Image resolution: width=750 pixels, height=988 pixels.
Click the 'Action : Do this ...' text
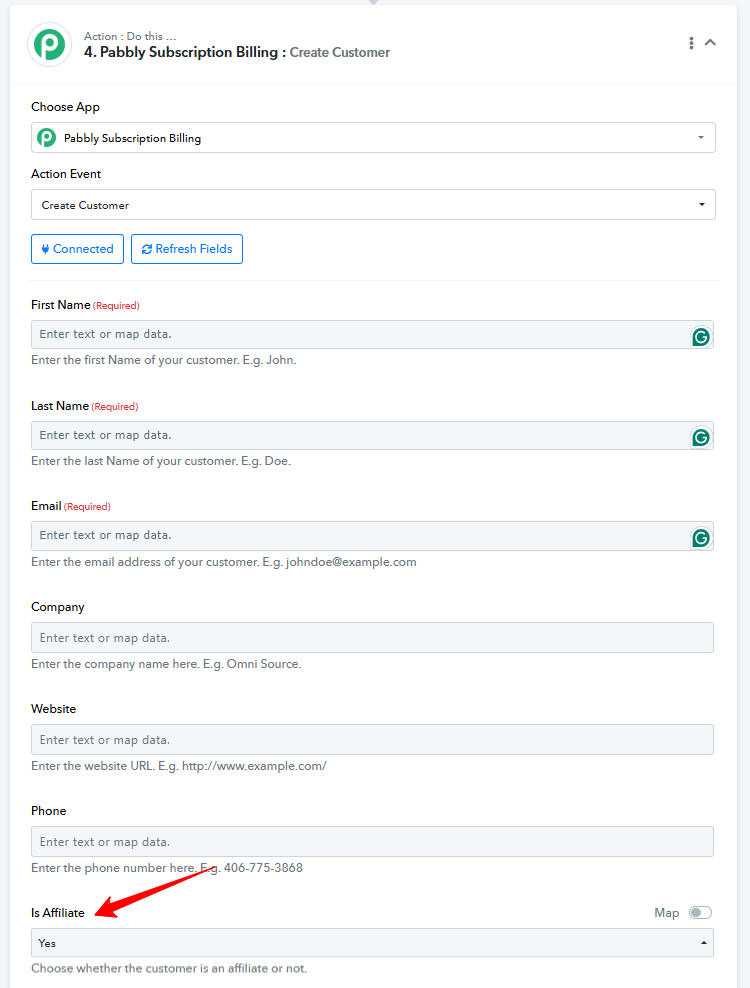point(130,36)
